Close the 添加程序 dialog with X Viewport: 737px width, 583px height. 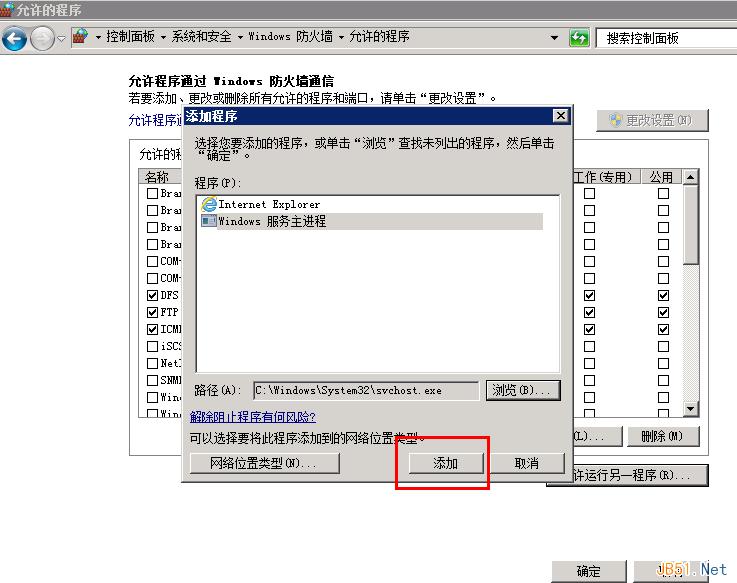[560, 116]
